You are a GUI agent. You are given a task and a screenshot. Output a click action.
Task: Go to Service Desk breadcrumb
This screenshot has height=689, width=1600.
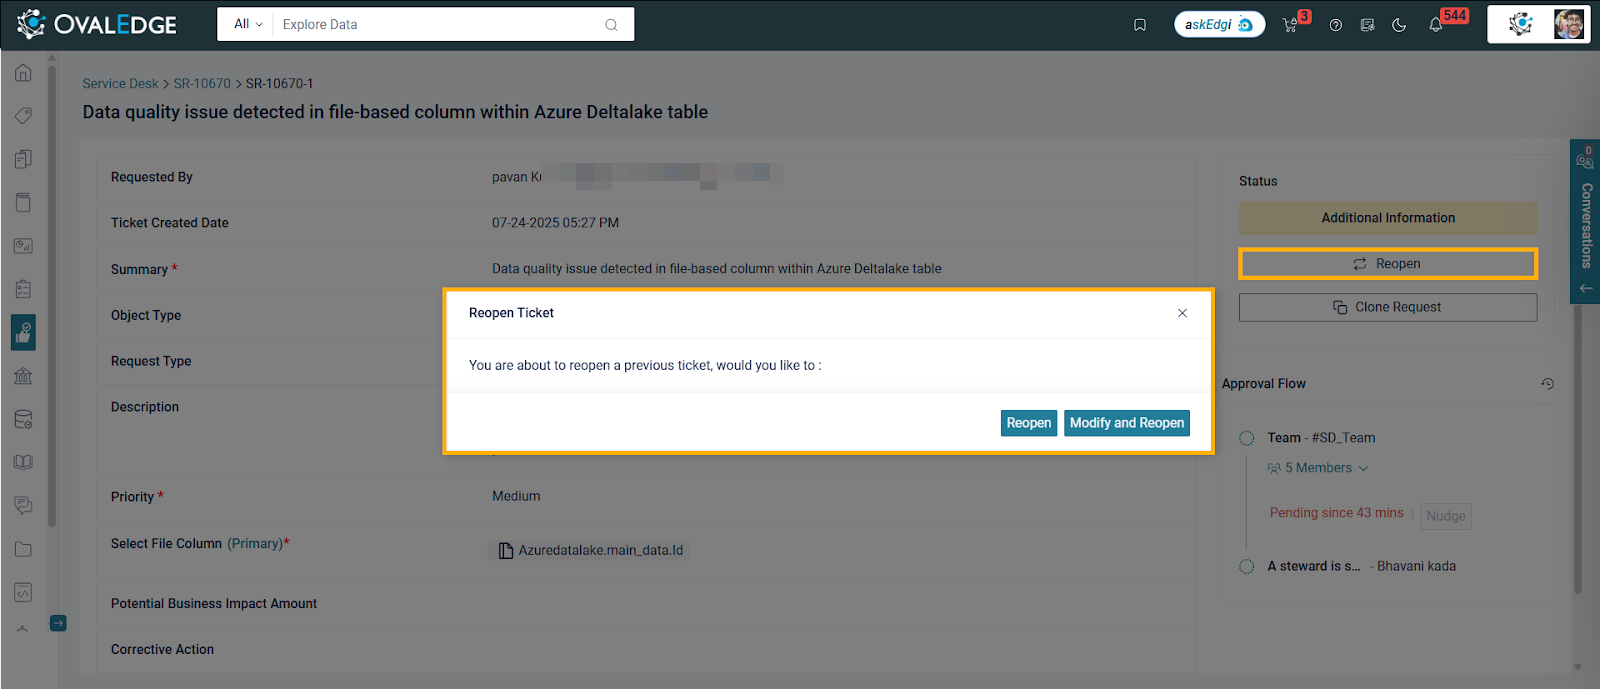click(x=120, y=84)
